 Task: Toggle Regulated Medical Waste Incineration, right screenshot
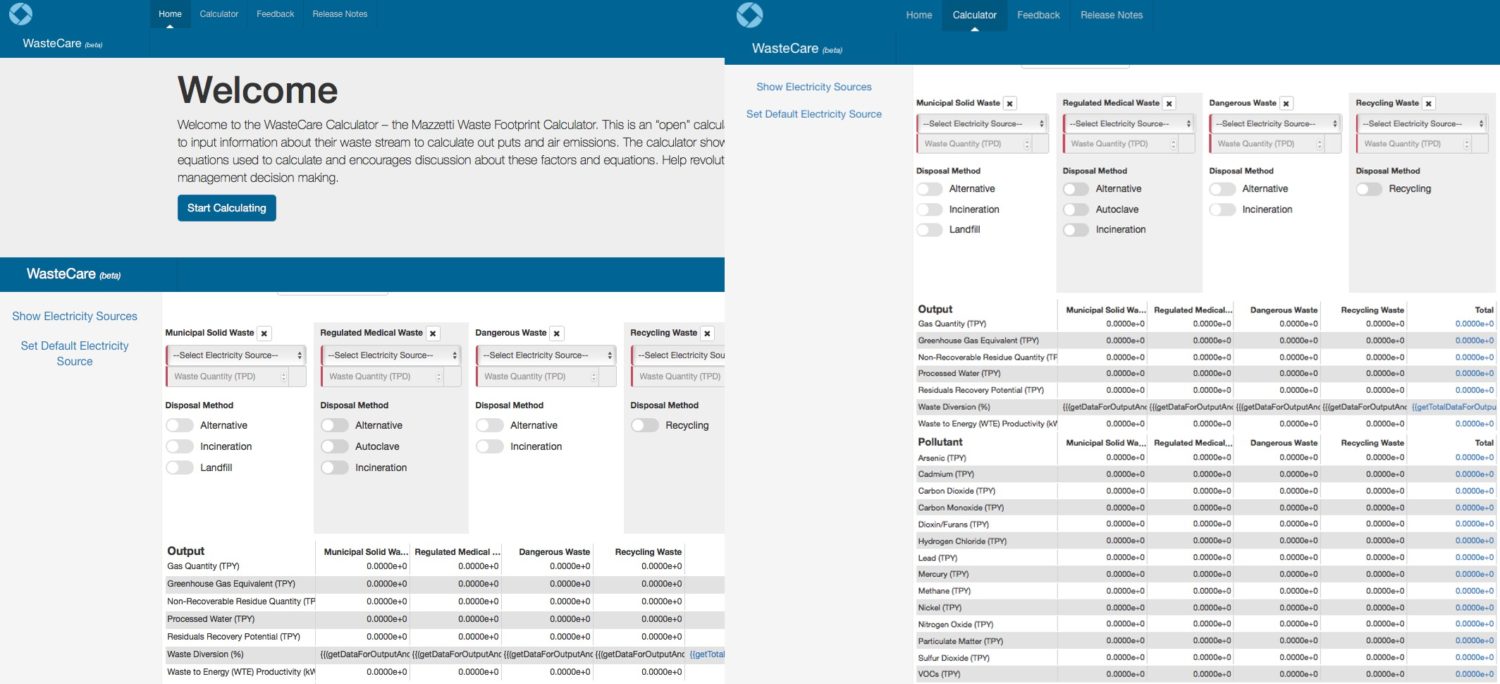click(x=1075, y=229)
